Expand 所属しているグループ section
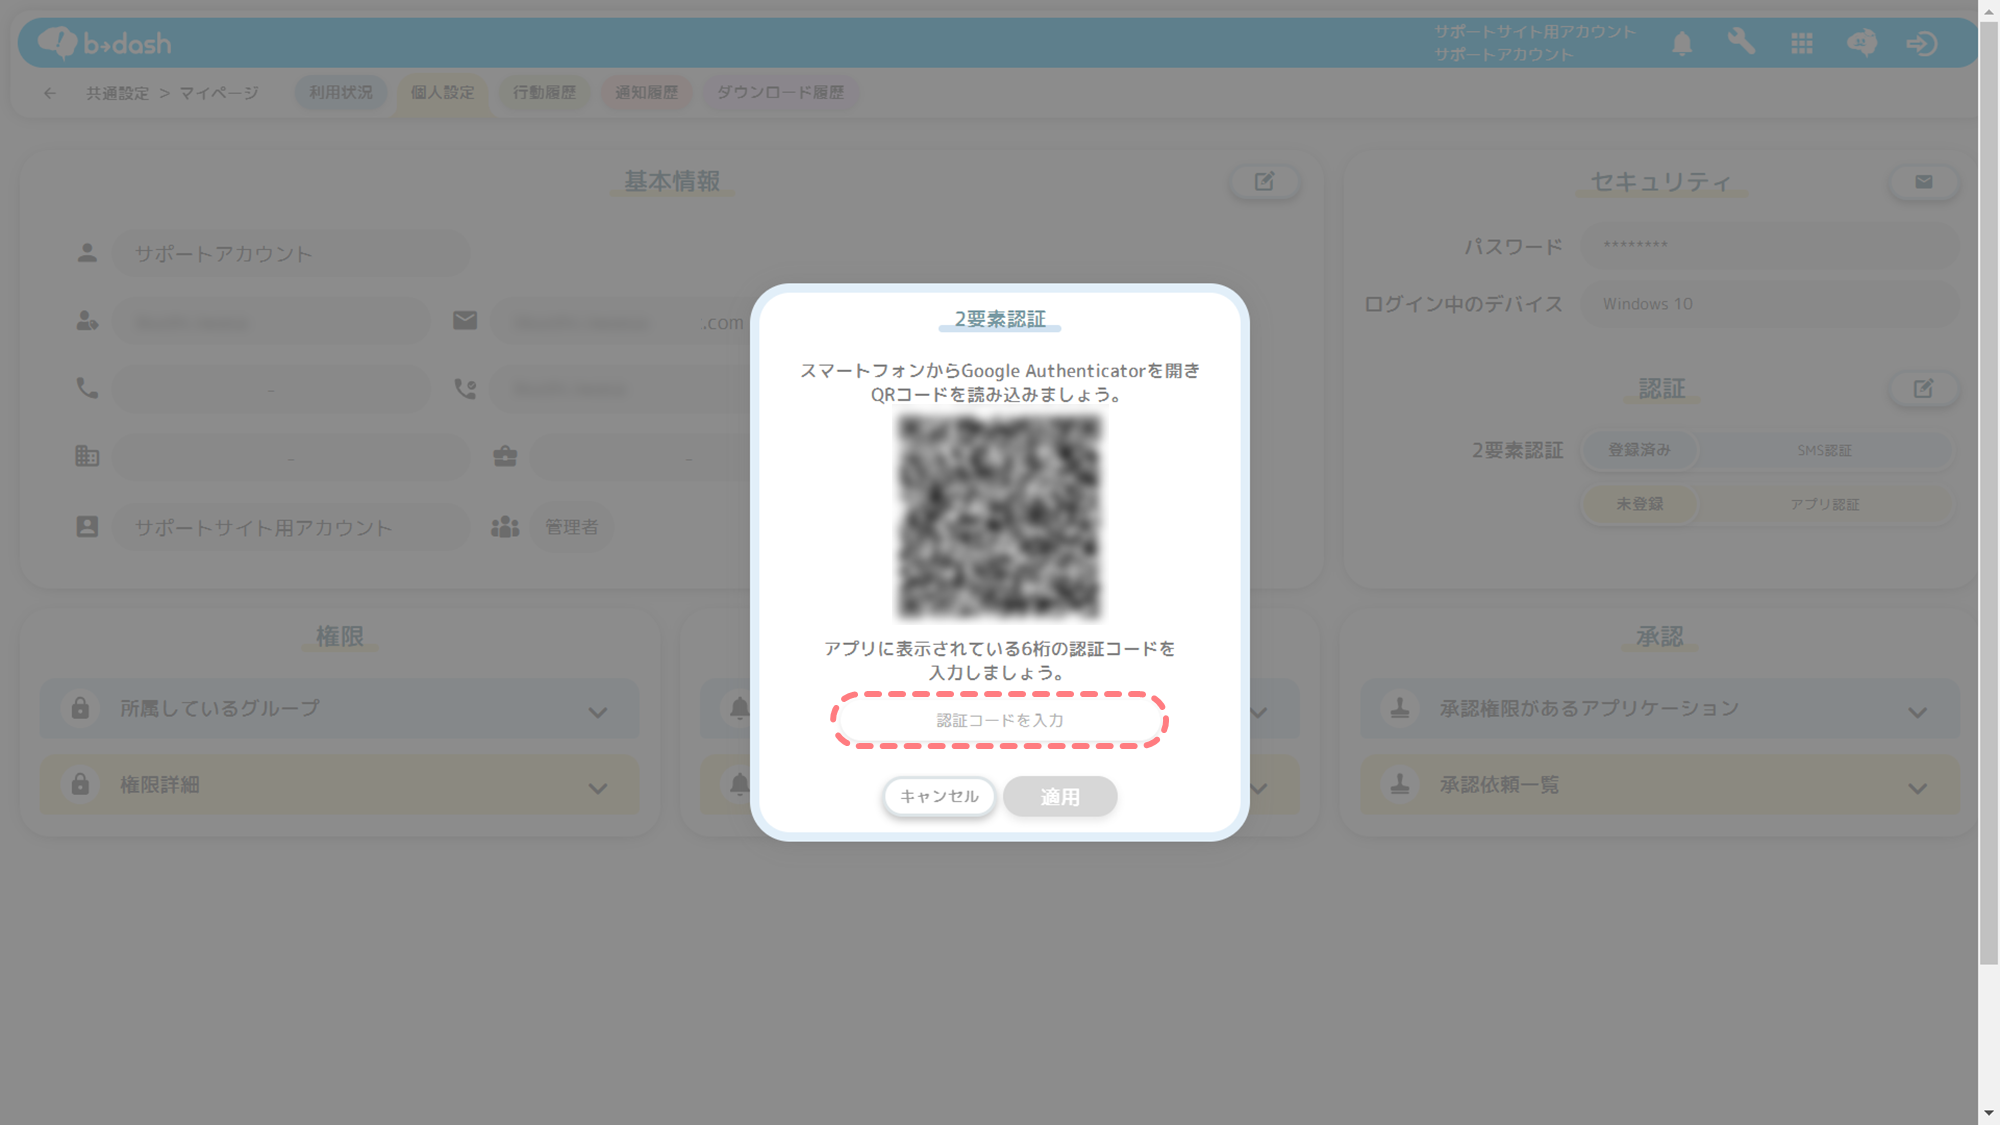 click(597, 712)
